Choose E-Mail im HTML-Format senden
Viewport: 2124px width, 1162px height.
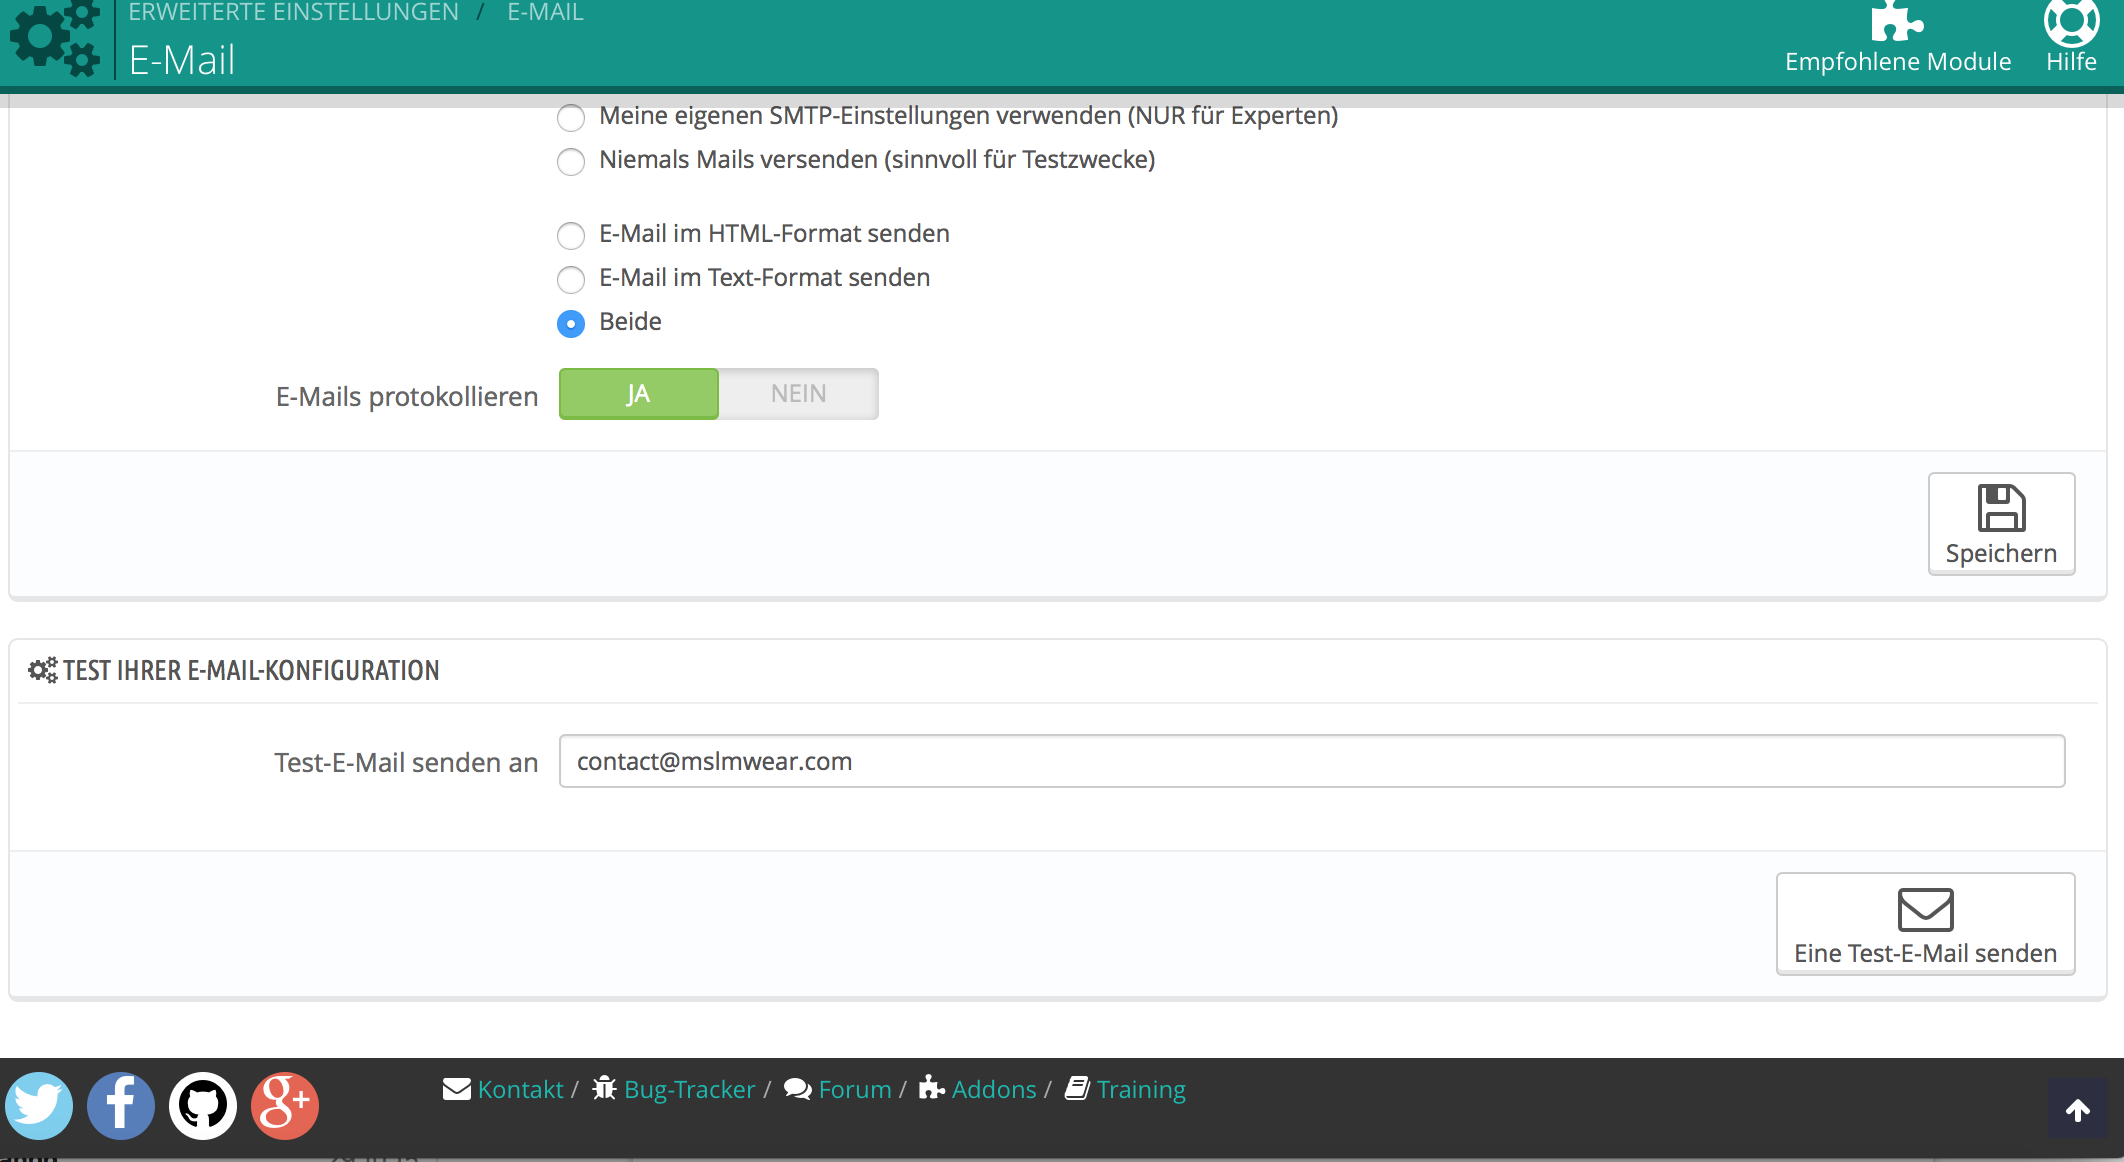click(571, 236)
